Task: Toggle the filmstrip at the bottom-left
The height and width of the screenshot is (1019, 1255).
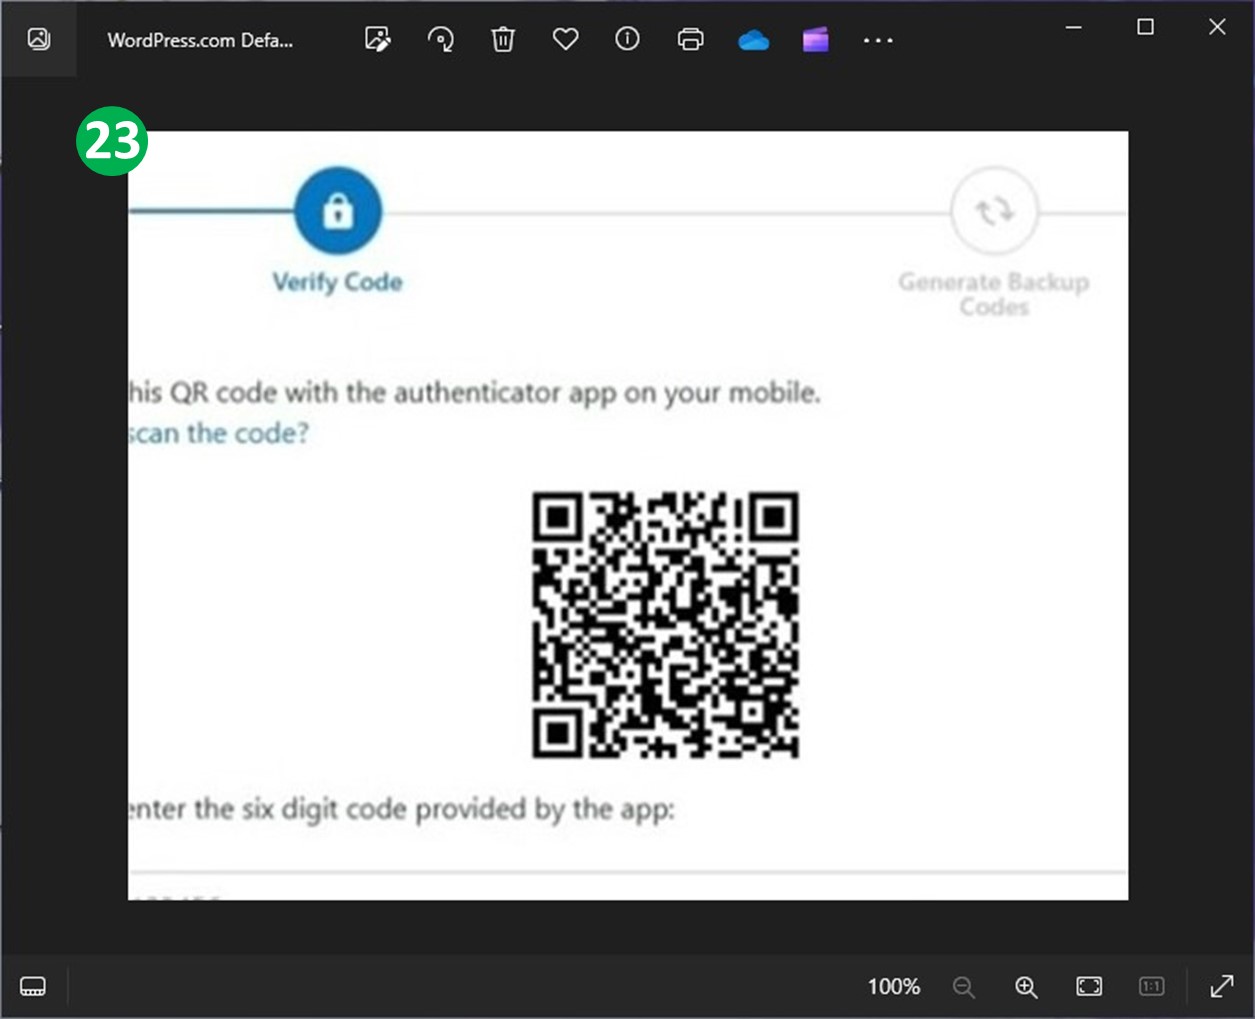Action: coord(33,986)
